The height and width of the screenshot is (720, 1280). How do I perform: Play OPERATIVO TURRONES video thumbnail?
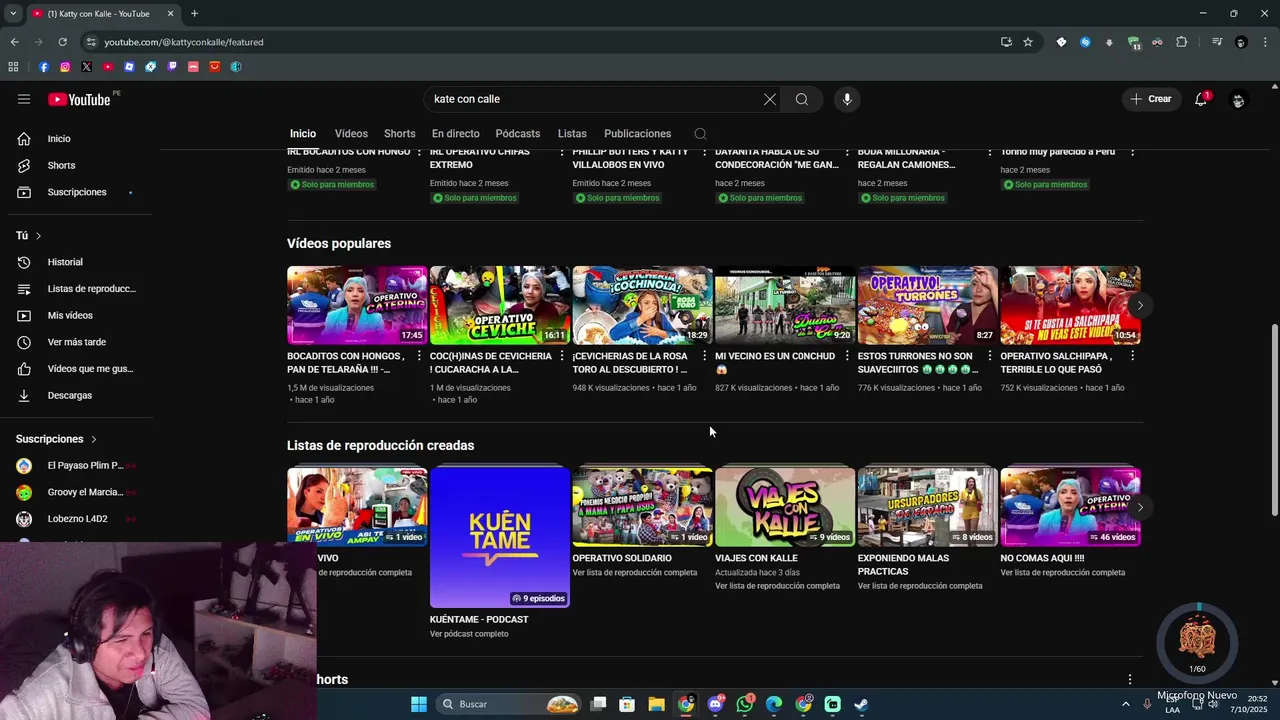928,305
